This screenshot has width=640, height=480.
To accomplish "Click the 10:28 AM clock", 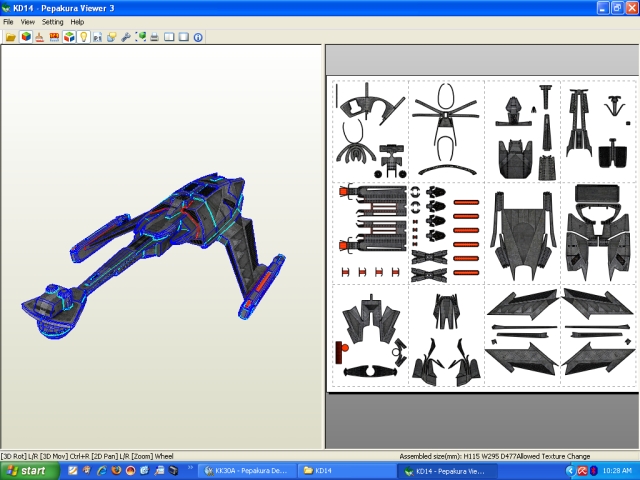I will [617, 471].
